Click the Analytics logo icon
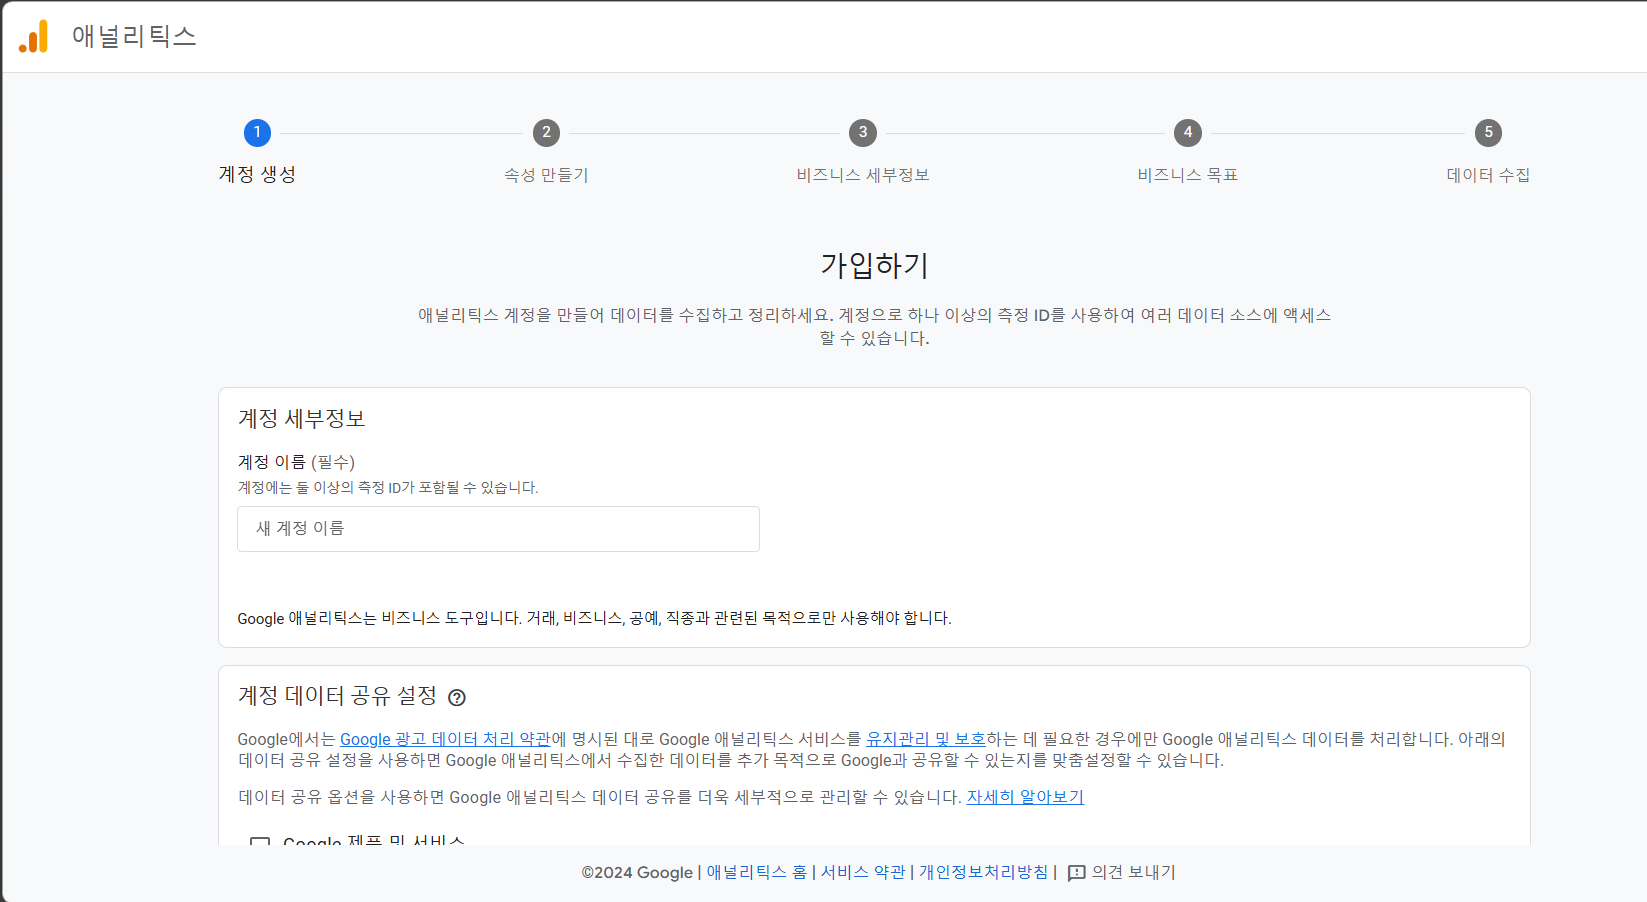 [x=33, y=36]
